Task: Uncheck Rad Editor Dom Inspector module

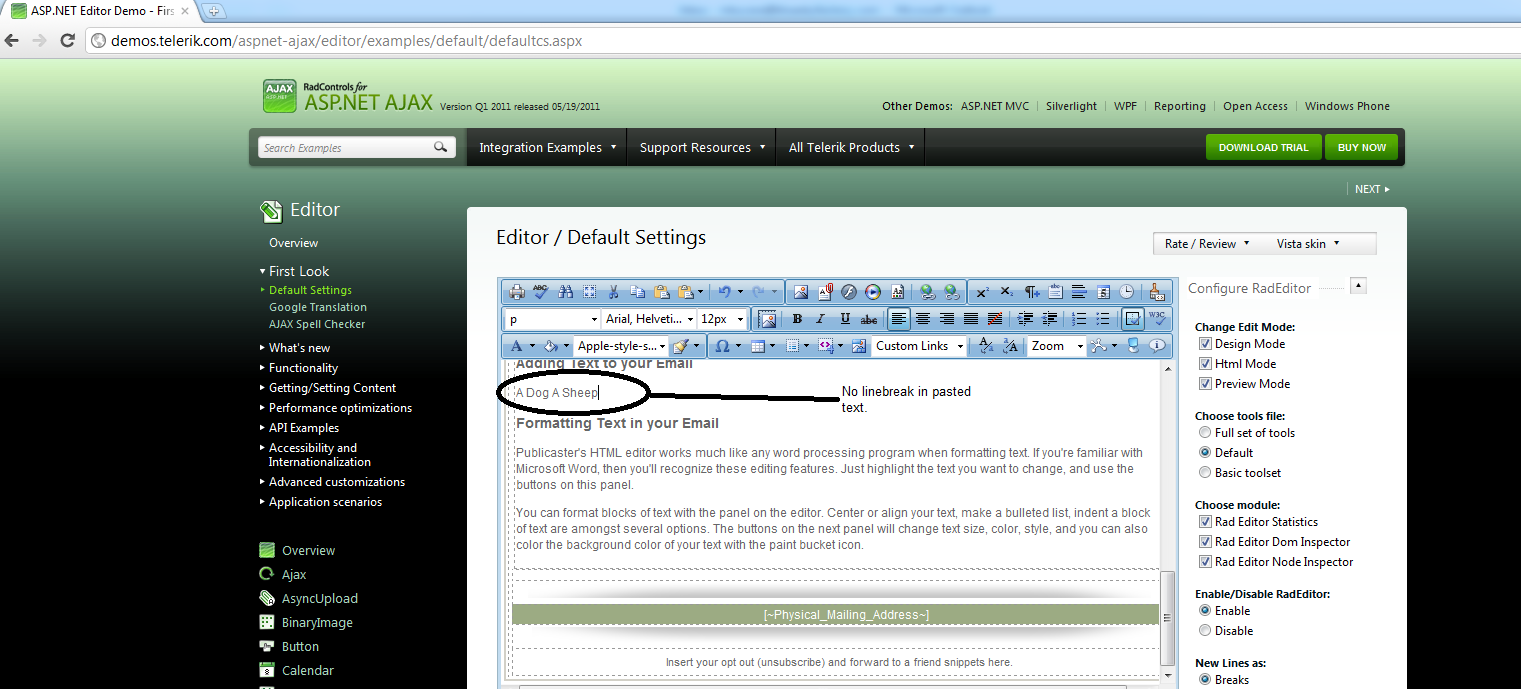Action: 1205,542
